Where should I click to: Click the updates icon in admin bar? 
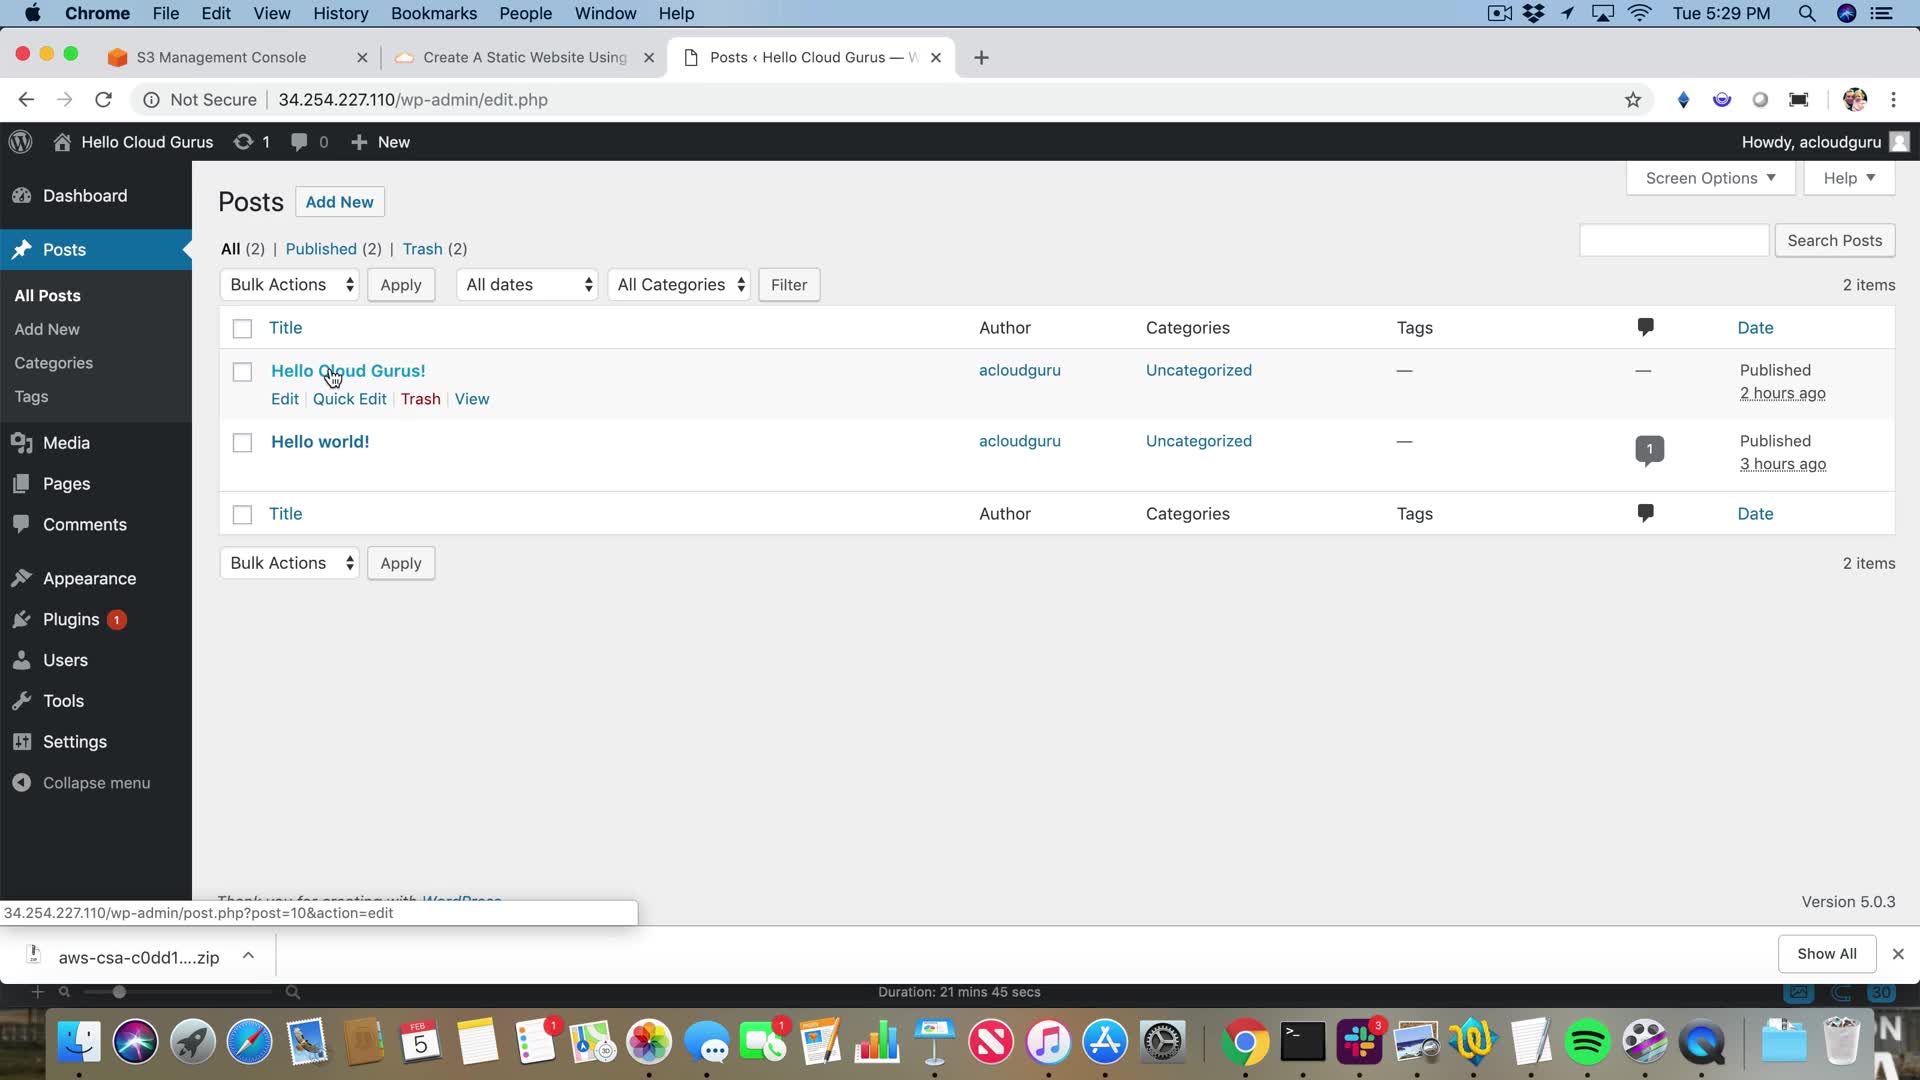tap(243, 142)
